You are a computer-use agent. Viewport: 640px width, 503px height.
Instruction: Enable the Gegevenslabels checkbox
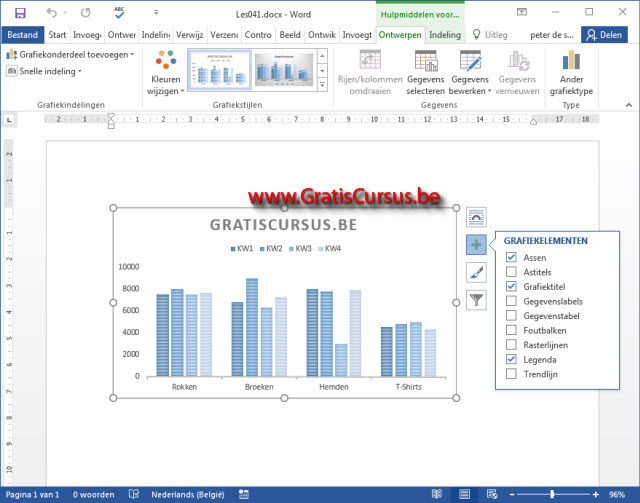[x=511, y=301]
